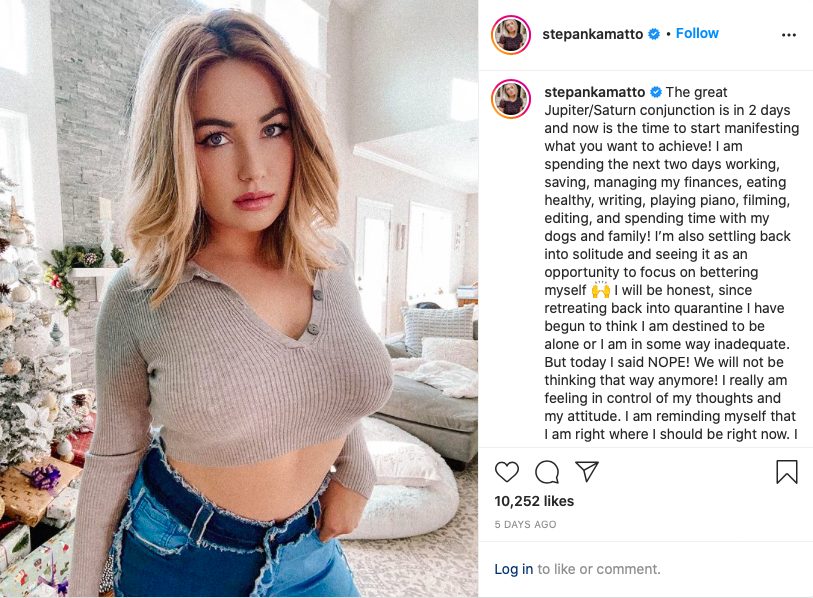Share the post with the paper plane icon
The width and height of the screenshot is (813, 598).
point(587,471)
